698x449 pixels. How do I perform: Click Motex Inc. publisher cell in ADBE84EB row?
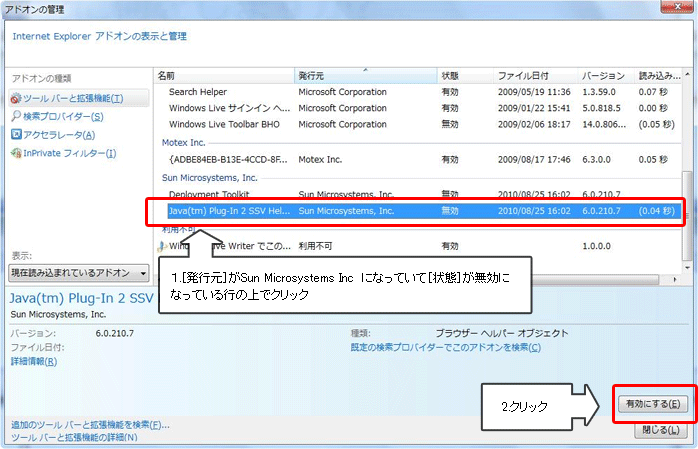pyautogui.click(x=320, y=159)
